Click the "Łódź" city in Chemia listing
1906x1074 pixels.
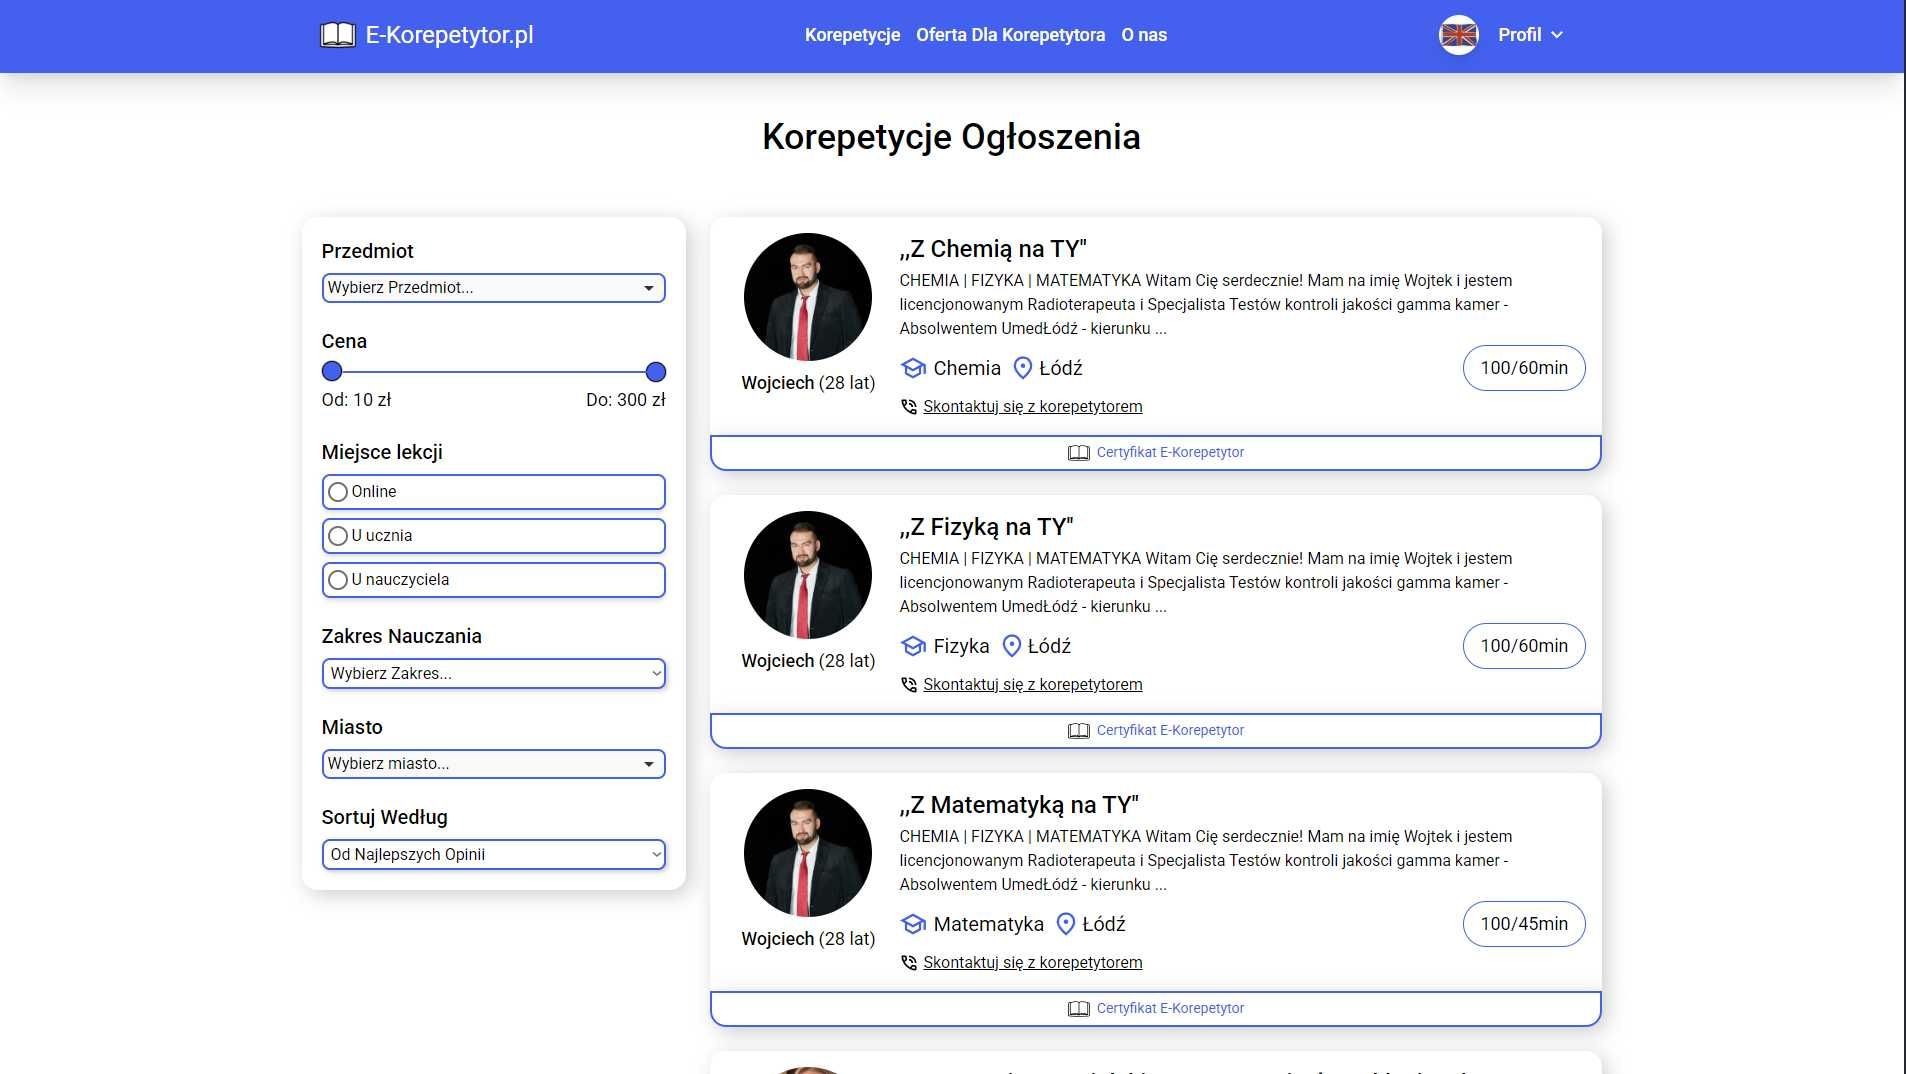point(1061,368)
